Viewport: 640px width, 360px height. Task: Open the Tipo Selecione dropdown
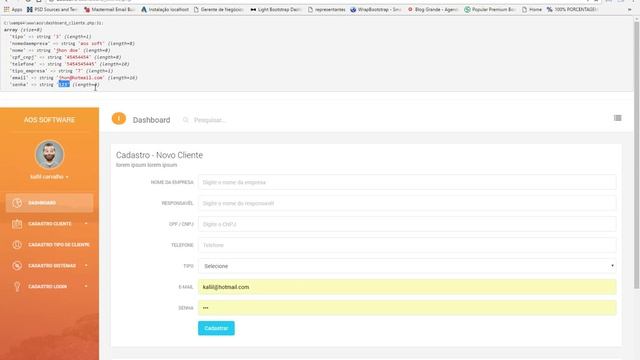407,266
